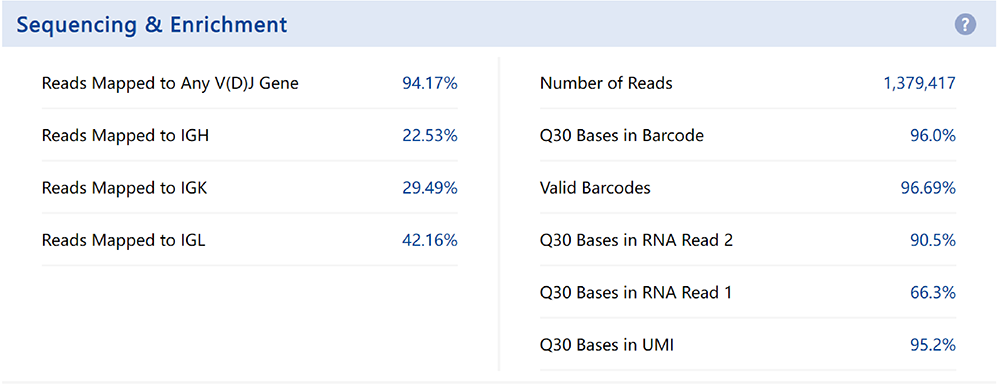Screen dimensions: 1000x385
Task: Select the 29.49% IGK value
Action: [x=430, y=188]
